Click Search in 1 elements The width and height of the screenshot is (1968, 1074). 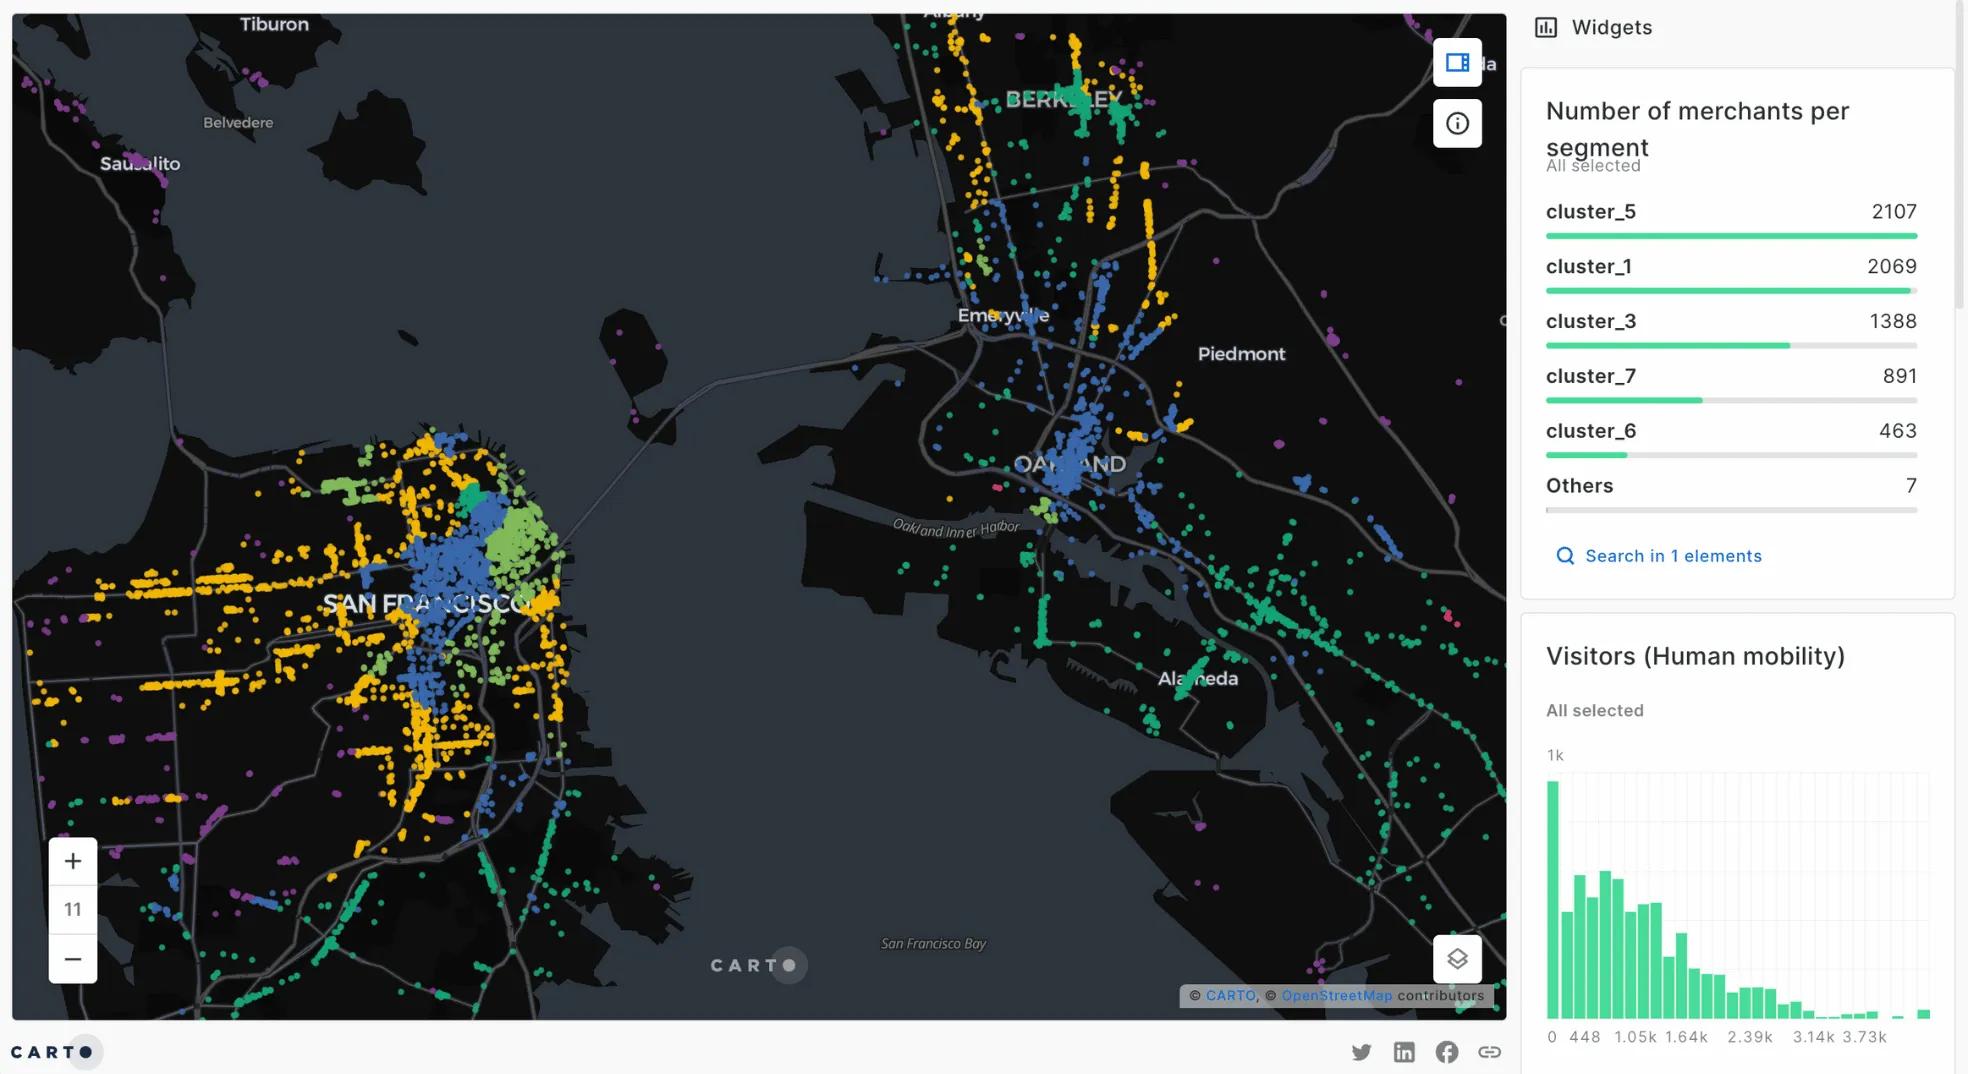tap(1672, 556)
